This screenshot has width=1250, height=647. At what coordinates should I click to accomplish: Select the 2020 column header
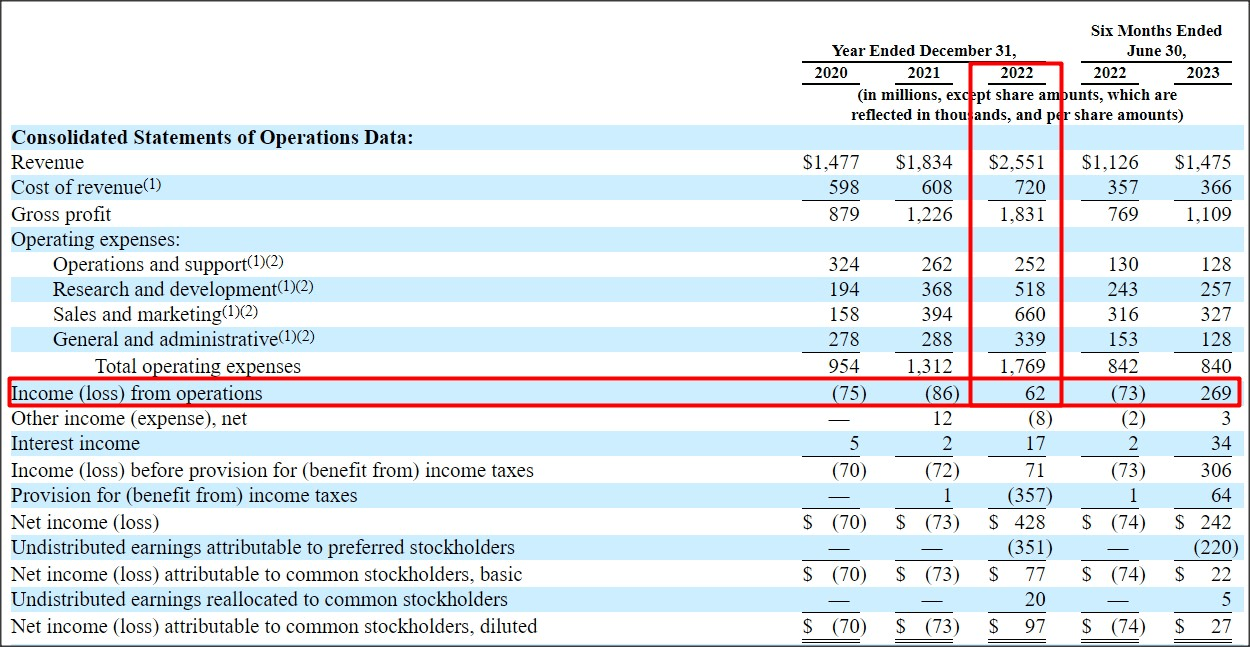(x=830, y=72)
